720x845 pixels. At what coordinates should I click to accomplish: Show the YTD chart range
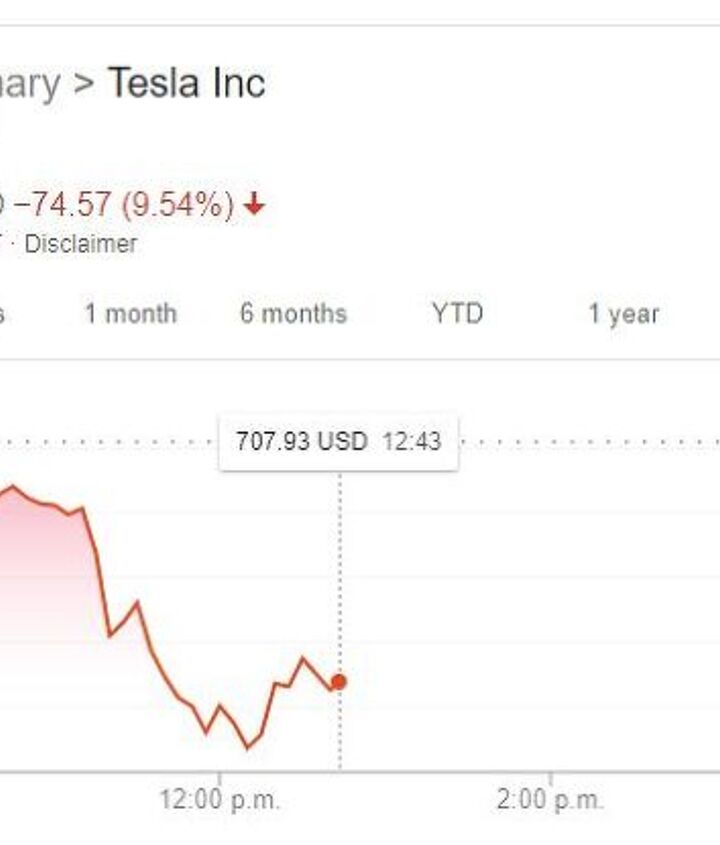click(x=457, y=314)
